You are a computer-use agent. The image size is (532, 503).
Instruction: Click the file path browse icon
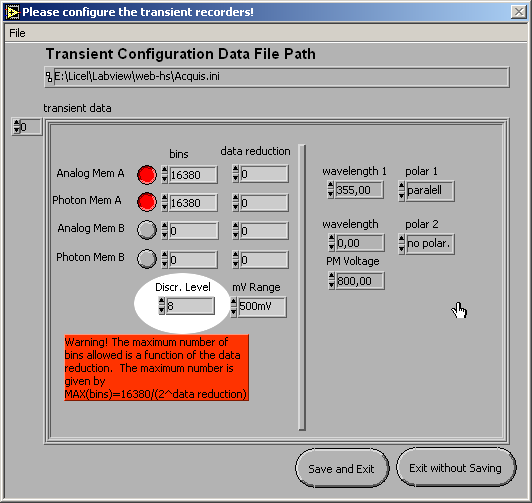pos(49,77)
